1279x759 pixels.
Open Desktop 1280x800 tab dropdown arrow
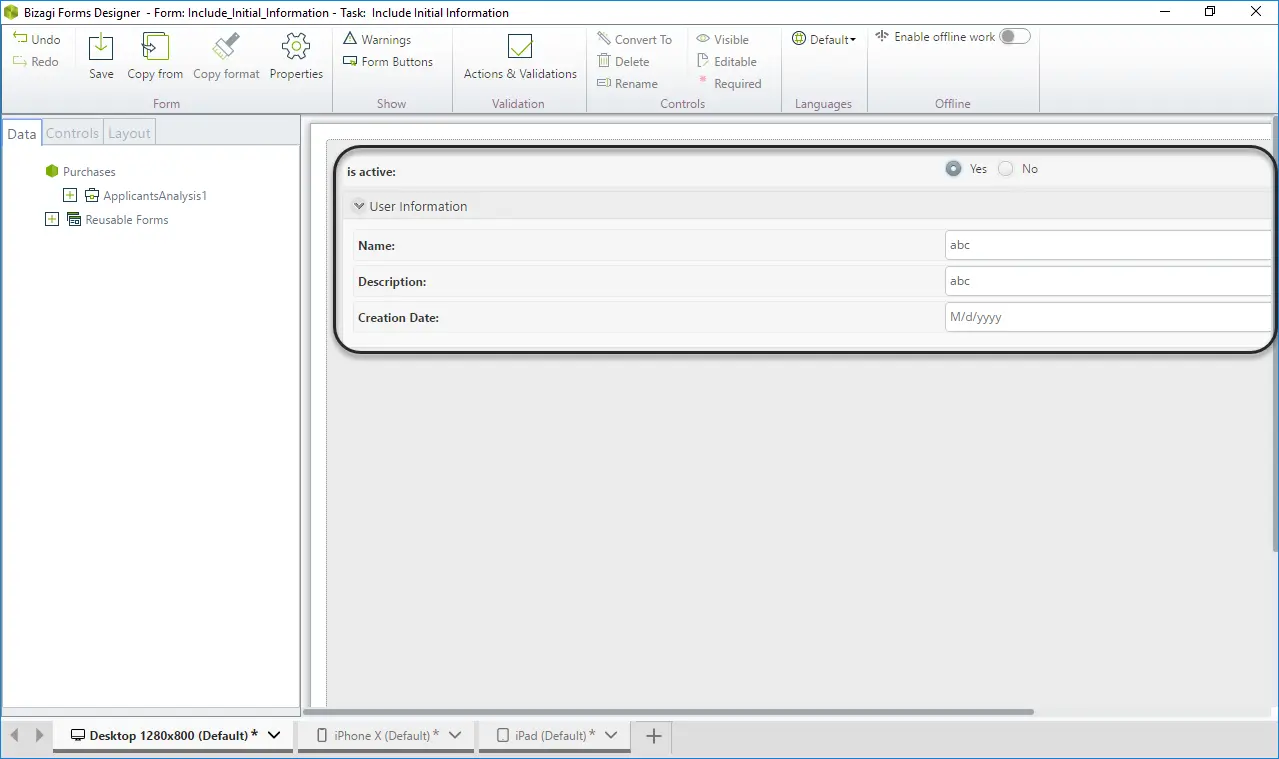click(275, 735)
